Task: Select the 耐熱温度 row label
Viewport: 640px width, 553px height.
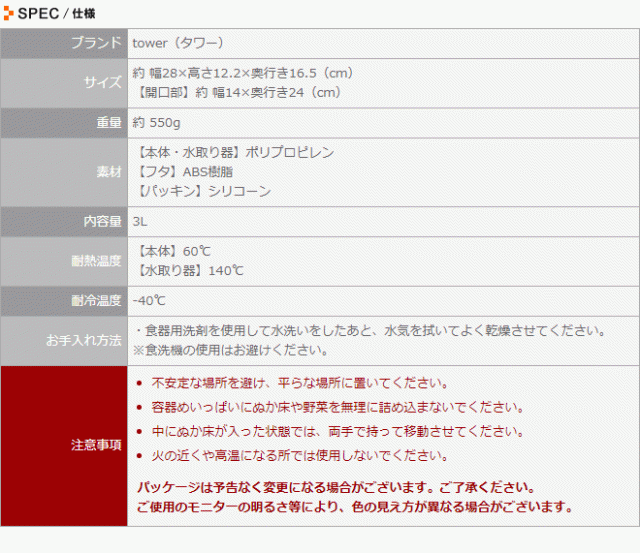Action: click(x=97, y=261)
